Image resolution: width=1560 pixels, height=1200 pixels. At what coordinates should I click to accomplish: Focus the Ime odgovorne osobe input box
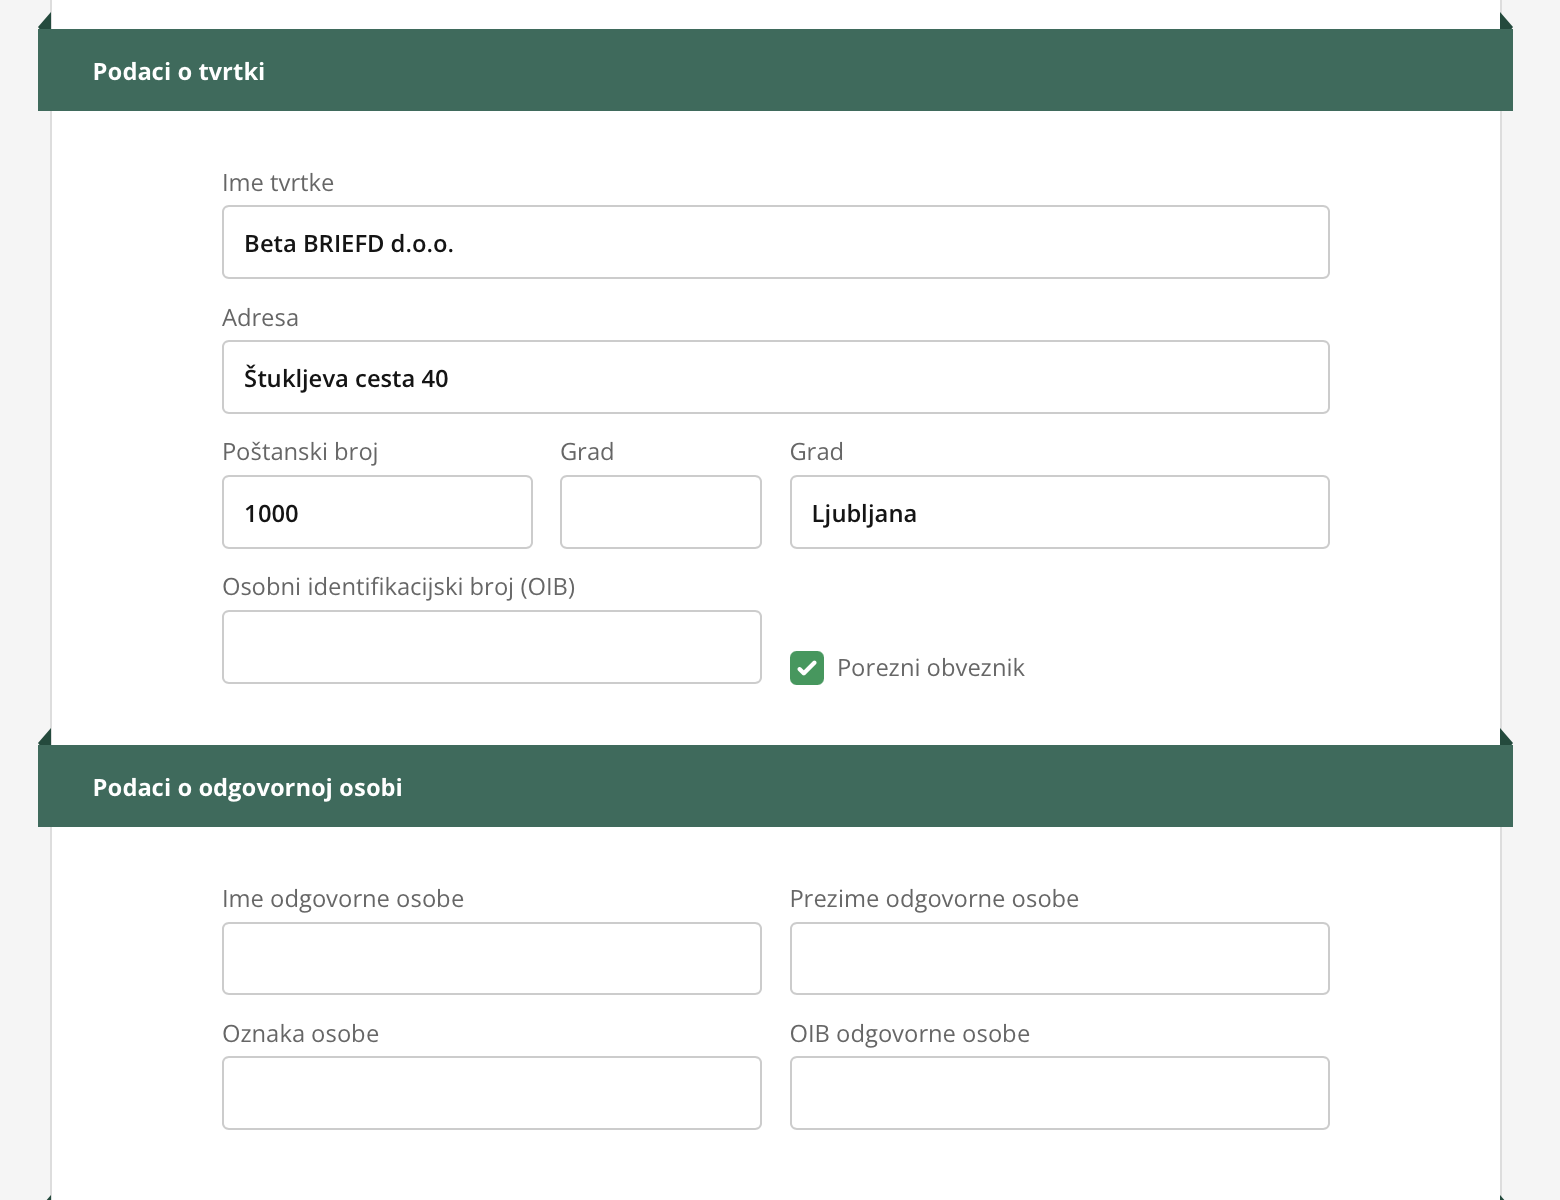[491, 959]
